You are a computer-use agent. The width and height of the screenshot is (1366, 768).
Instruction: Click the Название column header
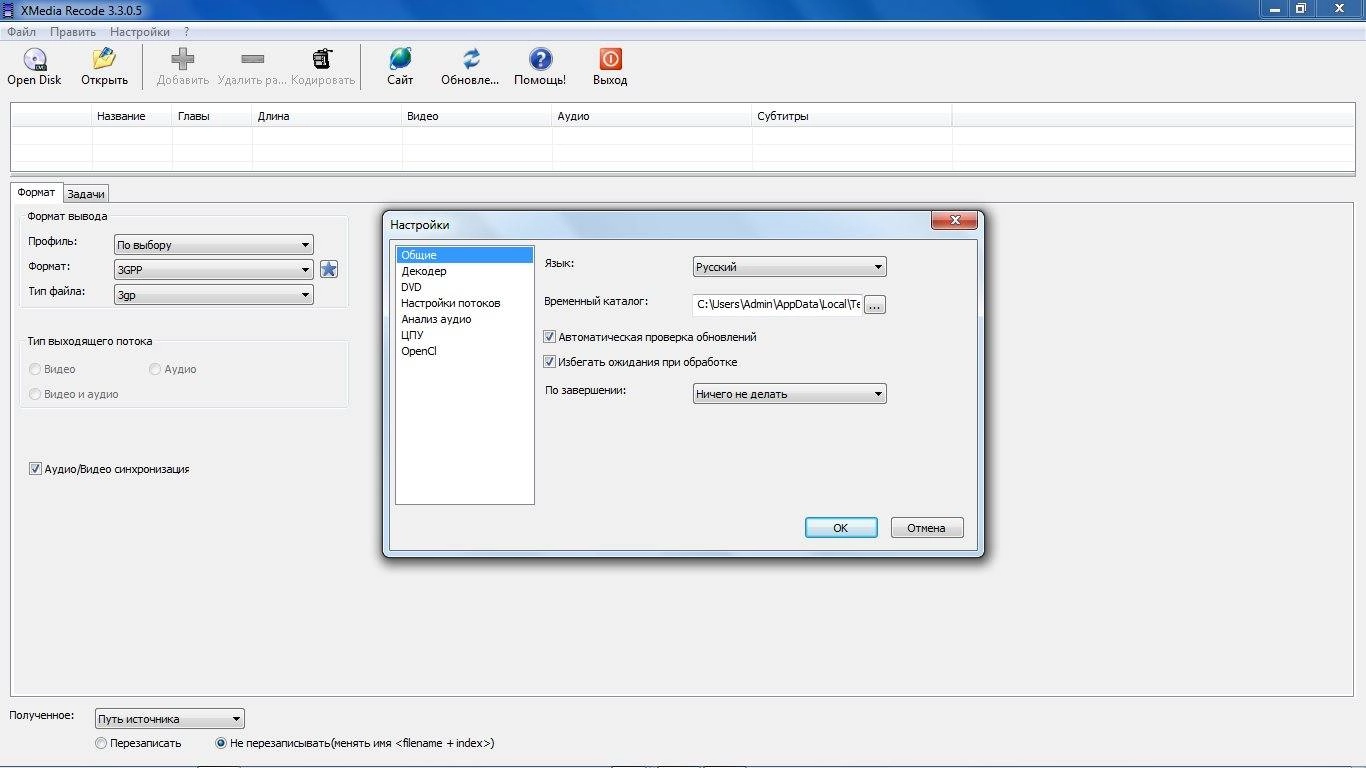coord(132,116)
